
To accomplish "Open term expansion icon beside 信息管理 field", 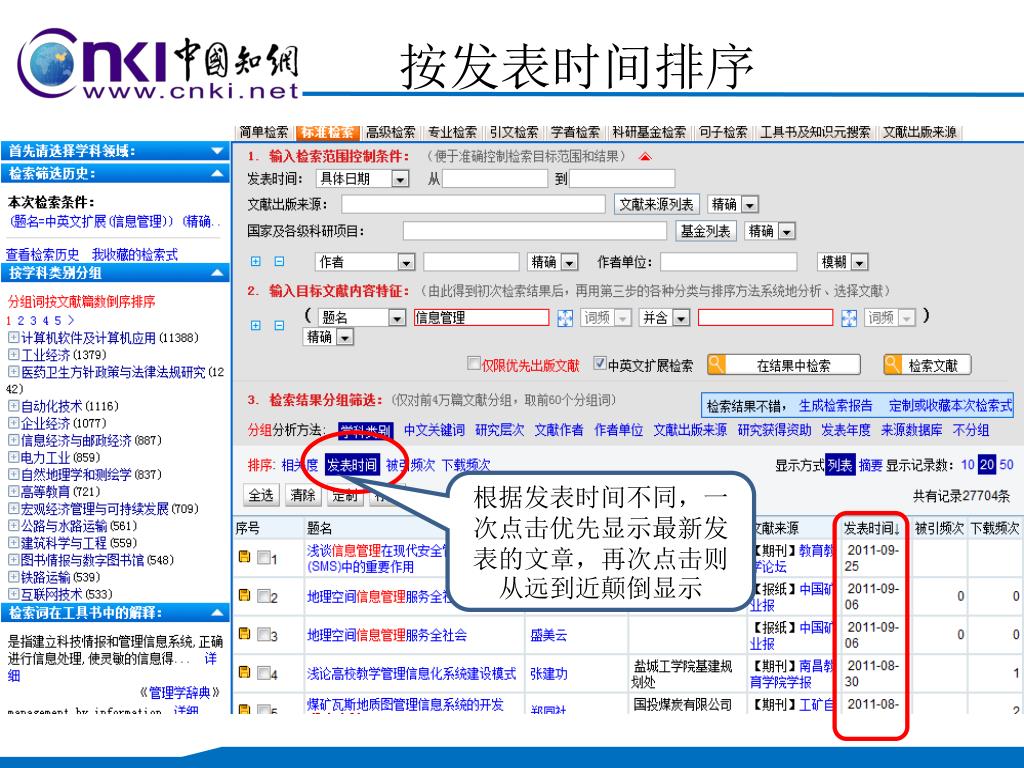I will pyautogui.click(x=565, y=318).
